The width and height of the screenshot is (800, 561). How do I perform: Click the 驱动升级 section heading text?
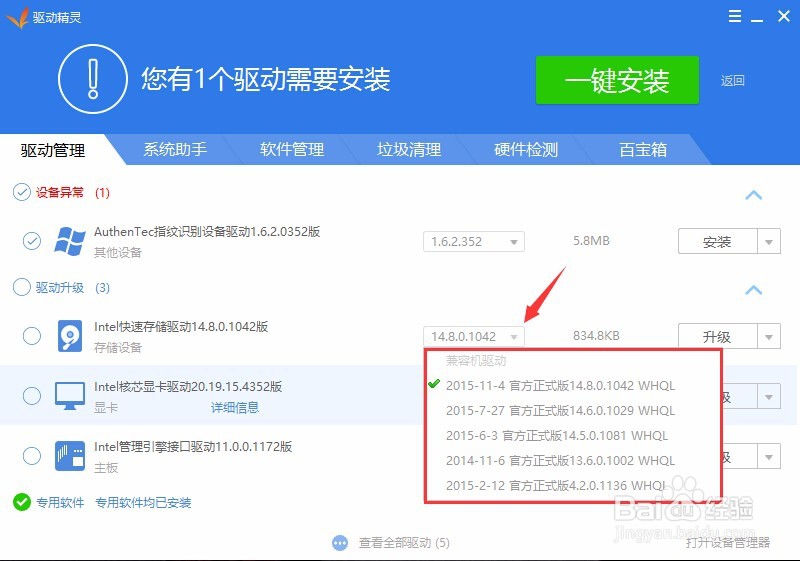(x=60, y=288)
